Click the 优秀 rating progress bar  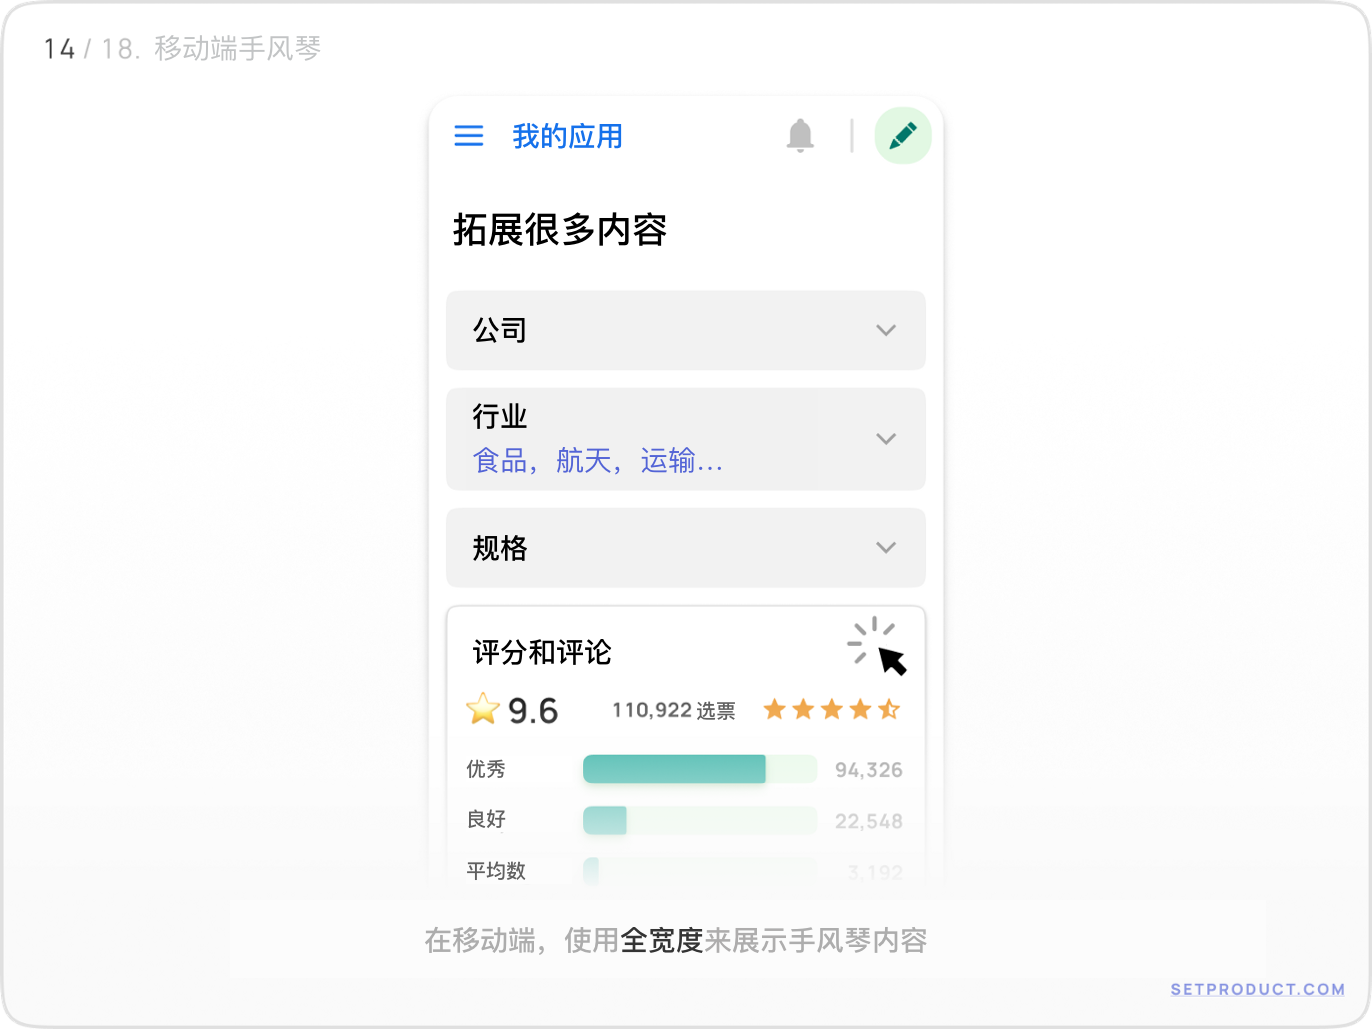pyautogui.click(x=700, y=769)
